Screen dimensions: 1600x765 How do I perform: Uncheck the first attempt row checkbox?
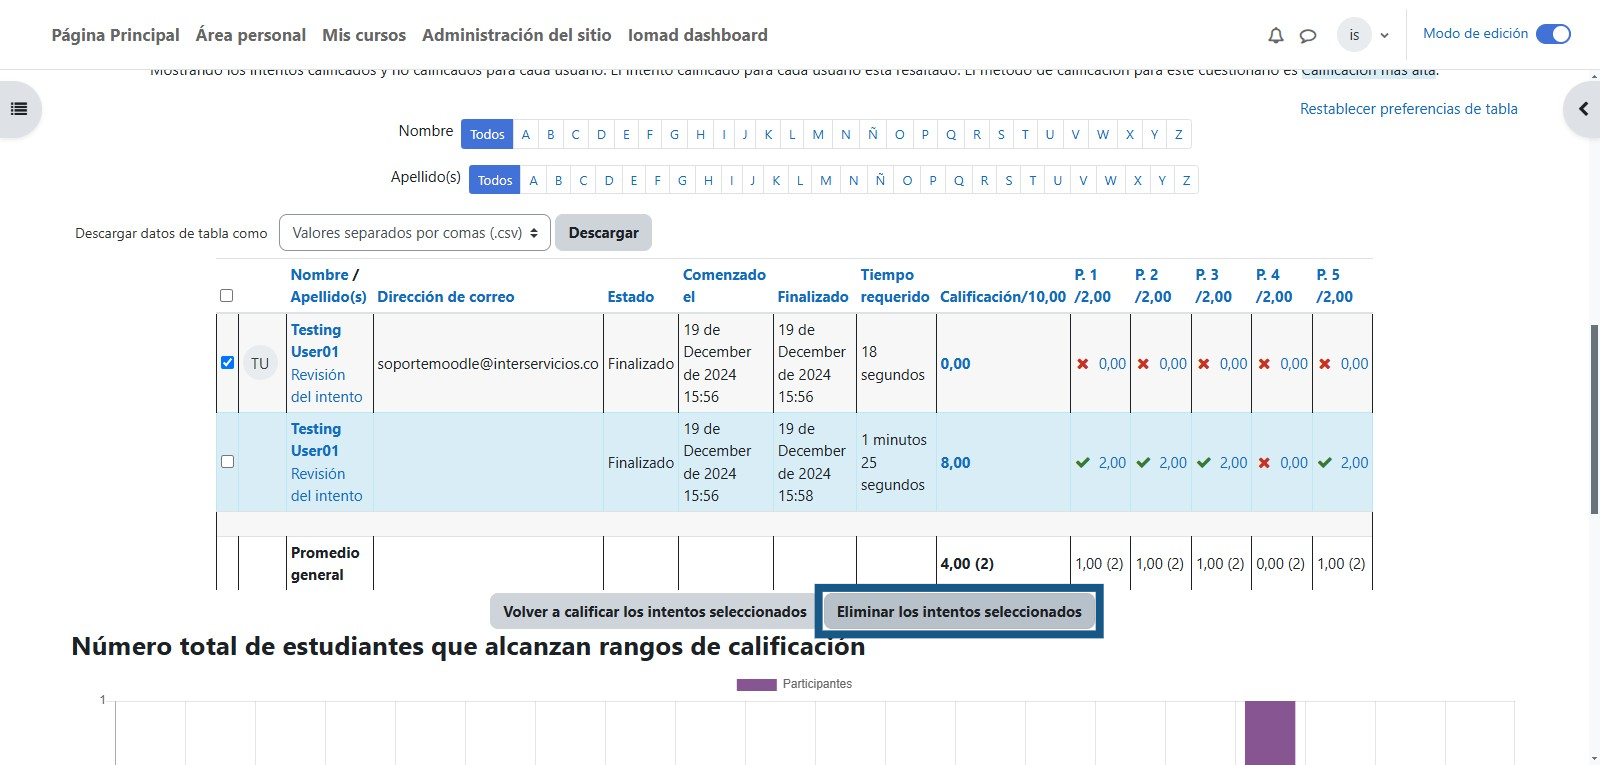[227, 363]
